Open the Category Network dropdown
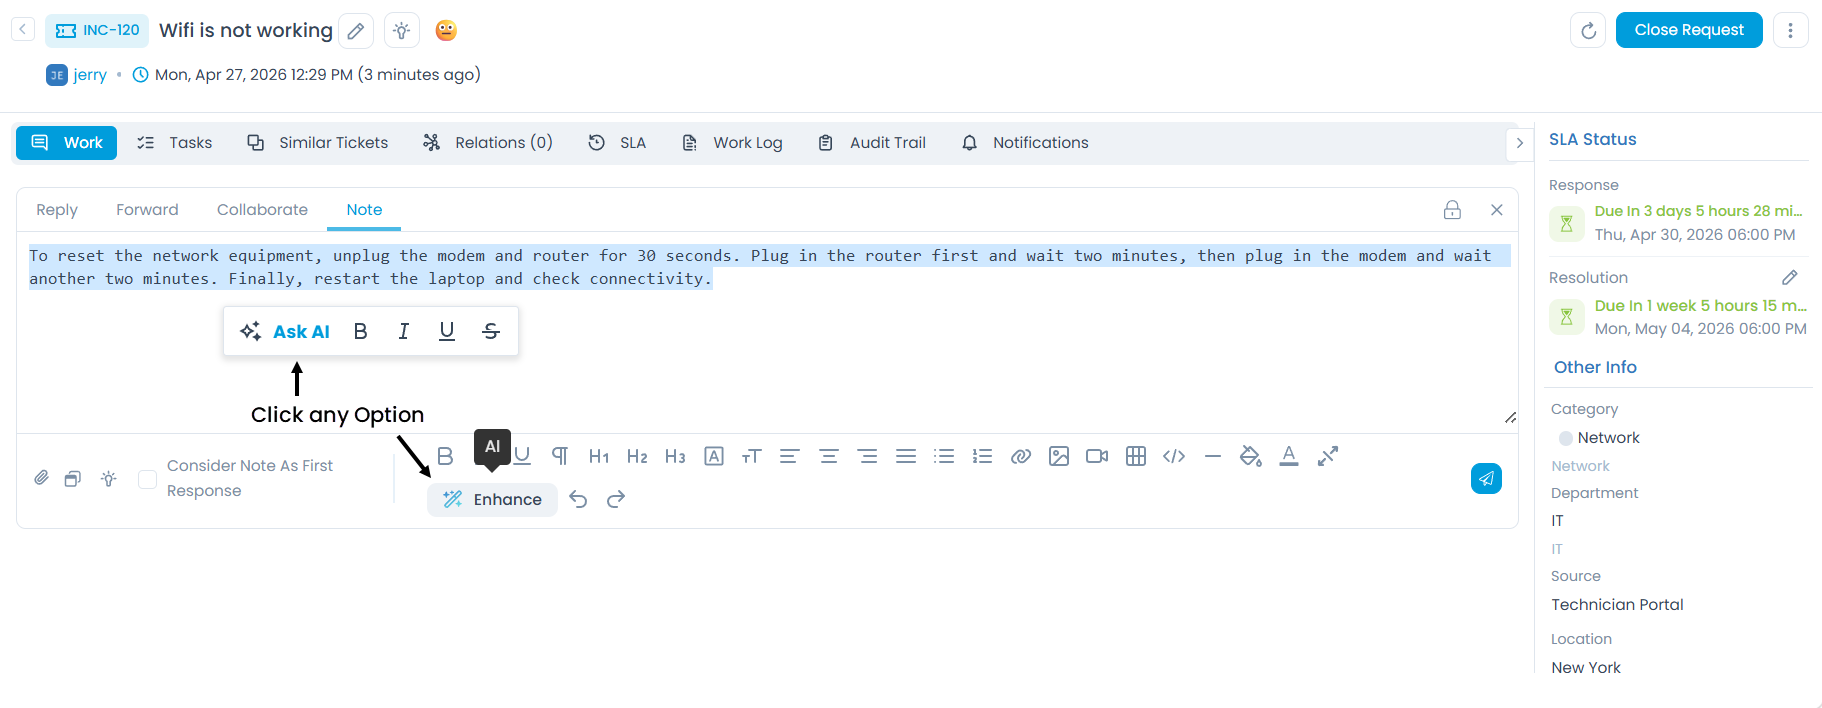This screenshot has height=708, width=1822. (1607, 438)
